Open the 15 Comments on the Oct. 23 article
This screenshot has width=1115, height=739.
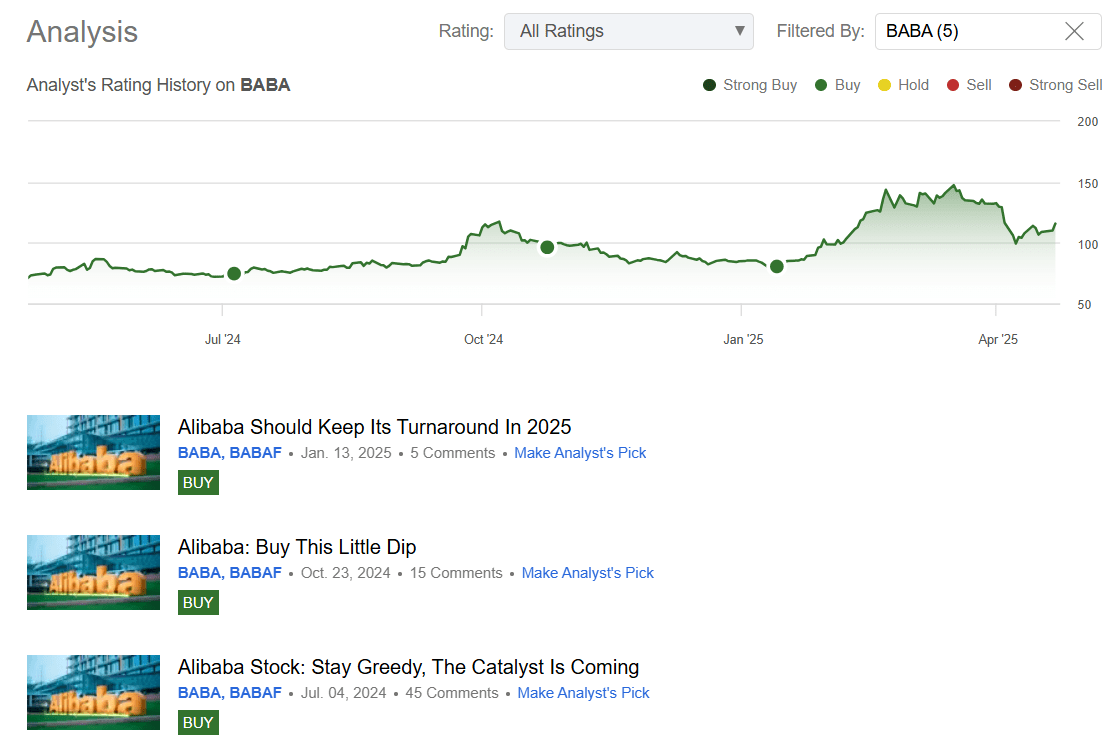tap(455, 572)
